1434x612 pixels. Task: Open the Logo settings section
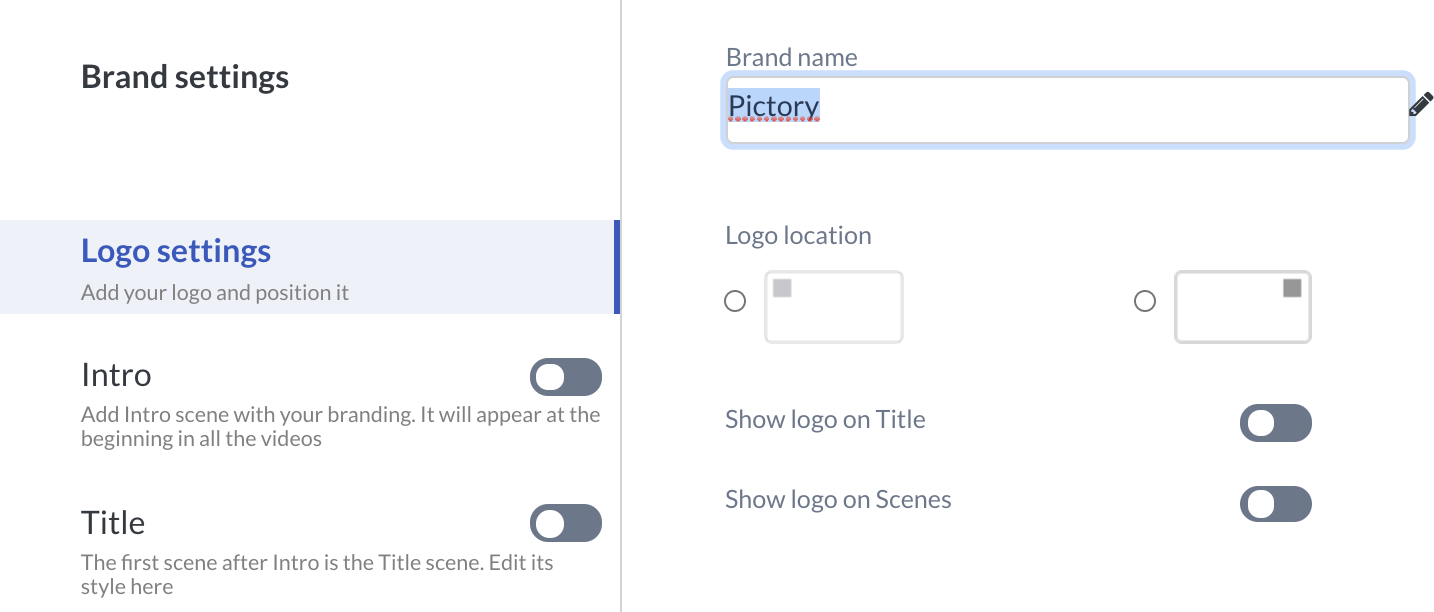176,251
